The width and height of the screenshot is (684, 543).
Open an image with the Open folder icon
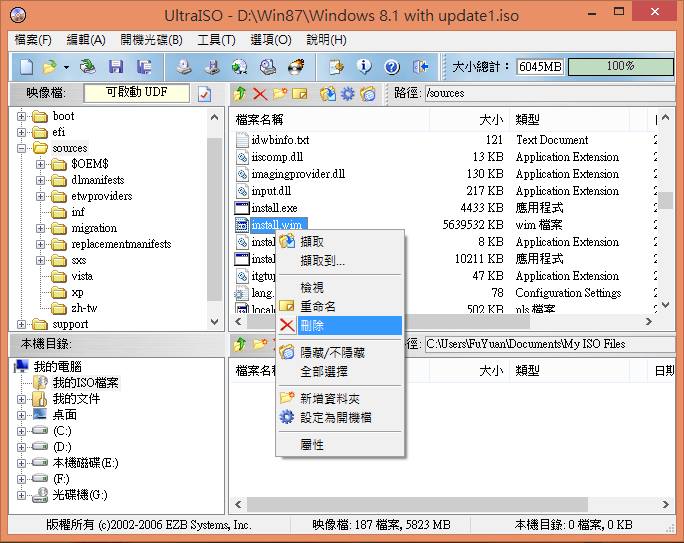[x=50, y=67]
